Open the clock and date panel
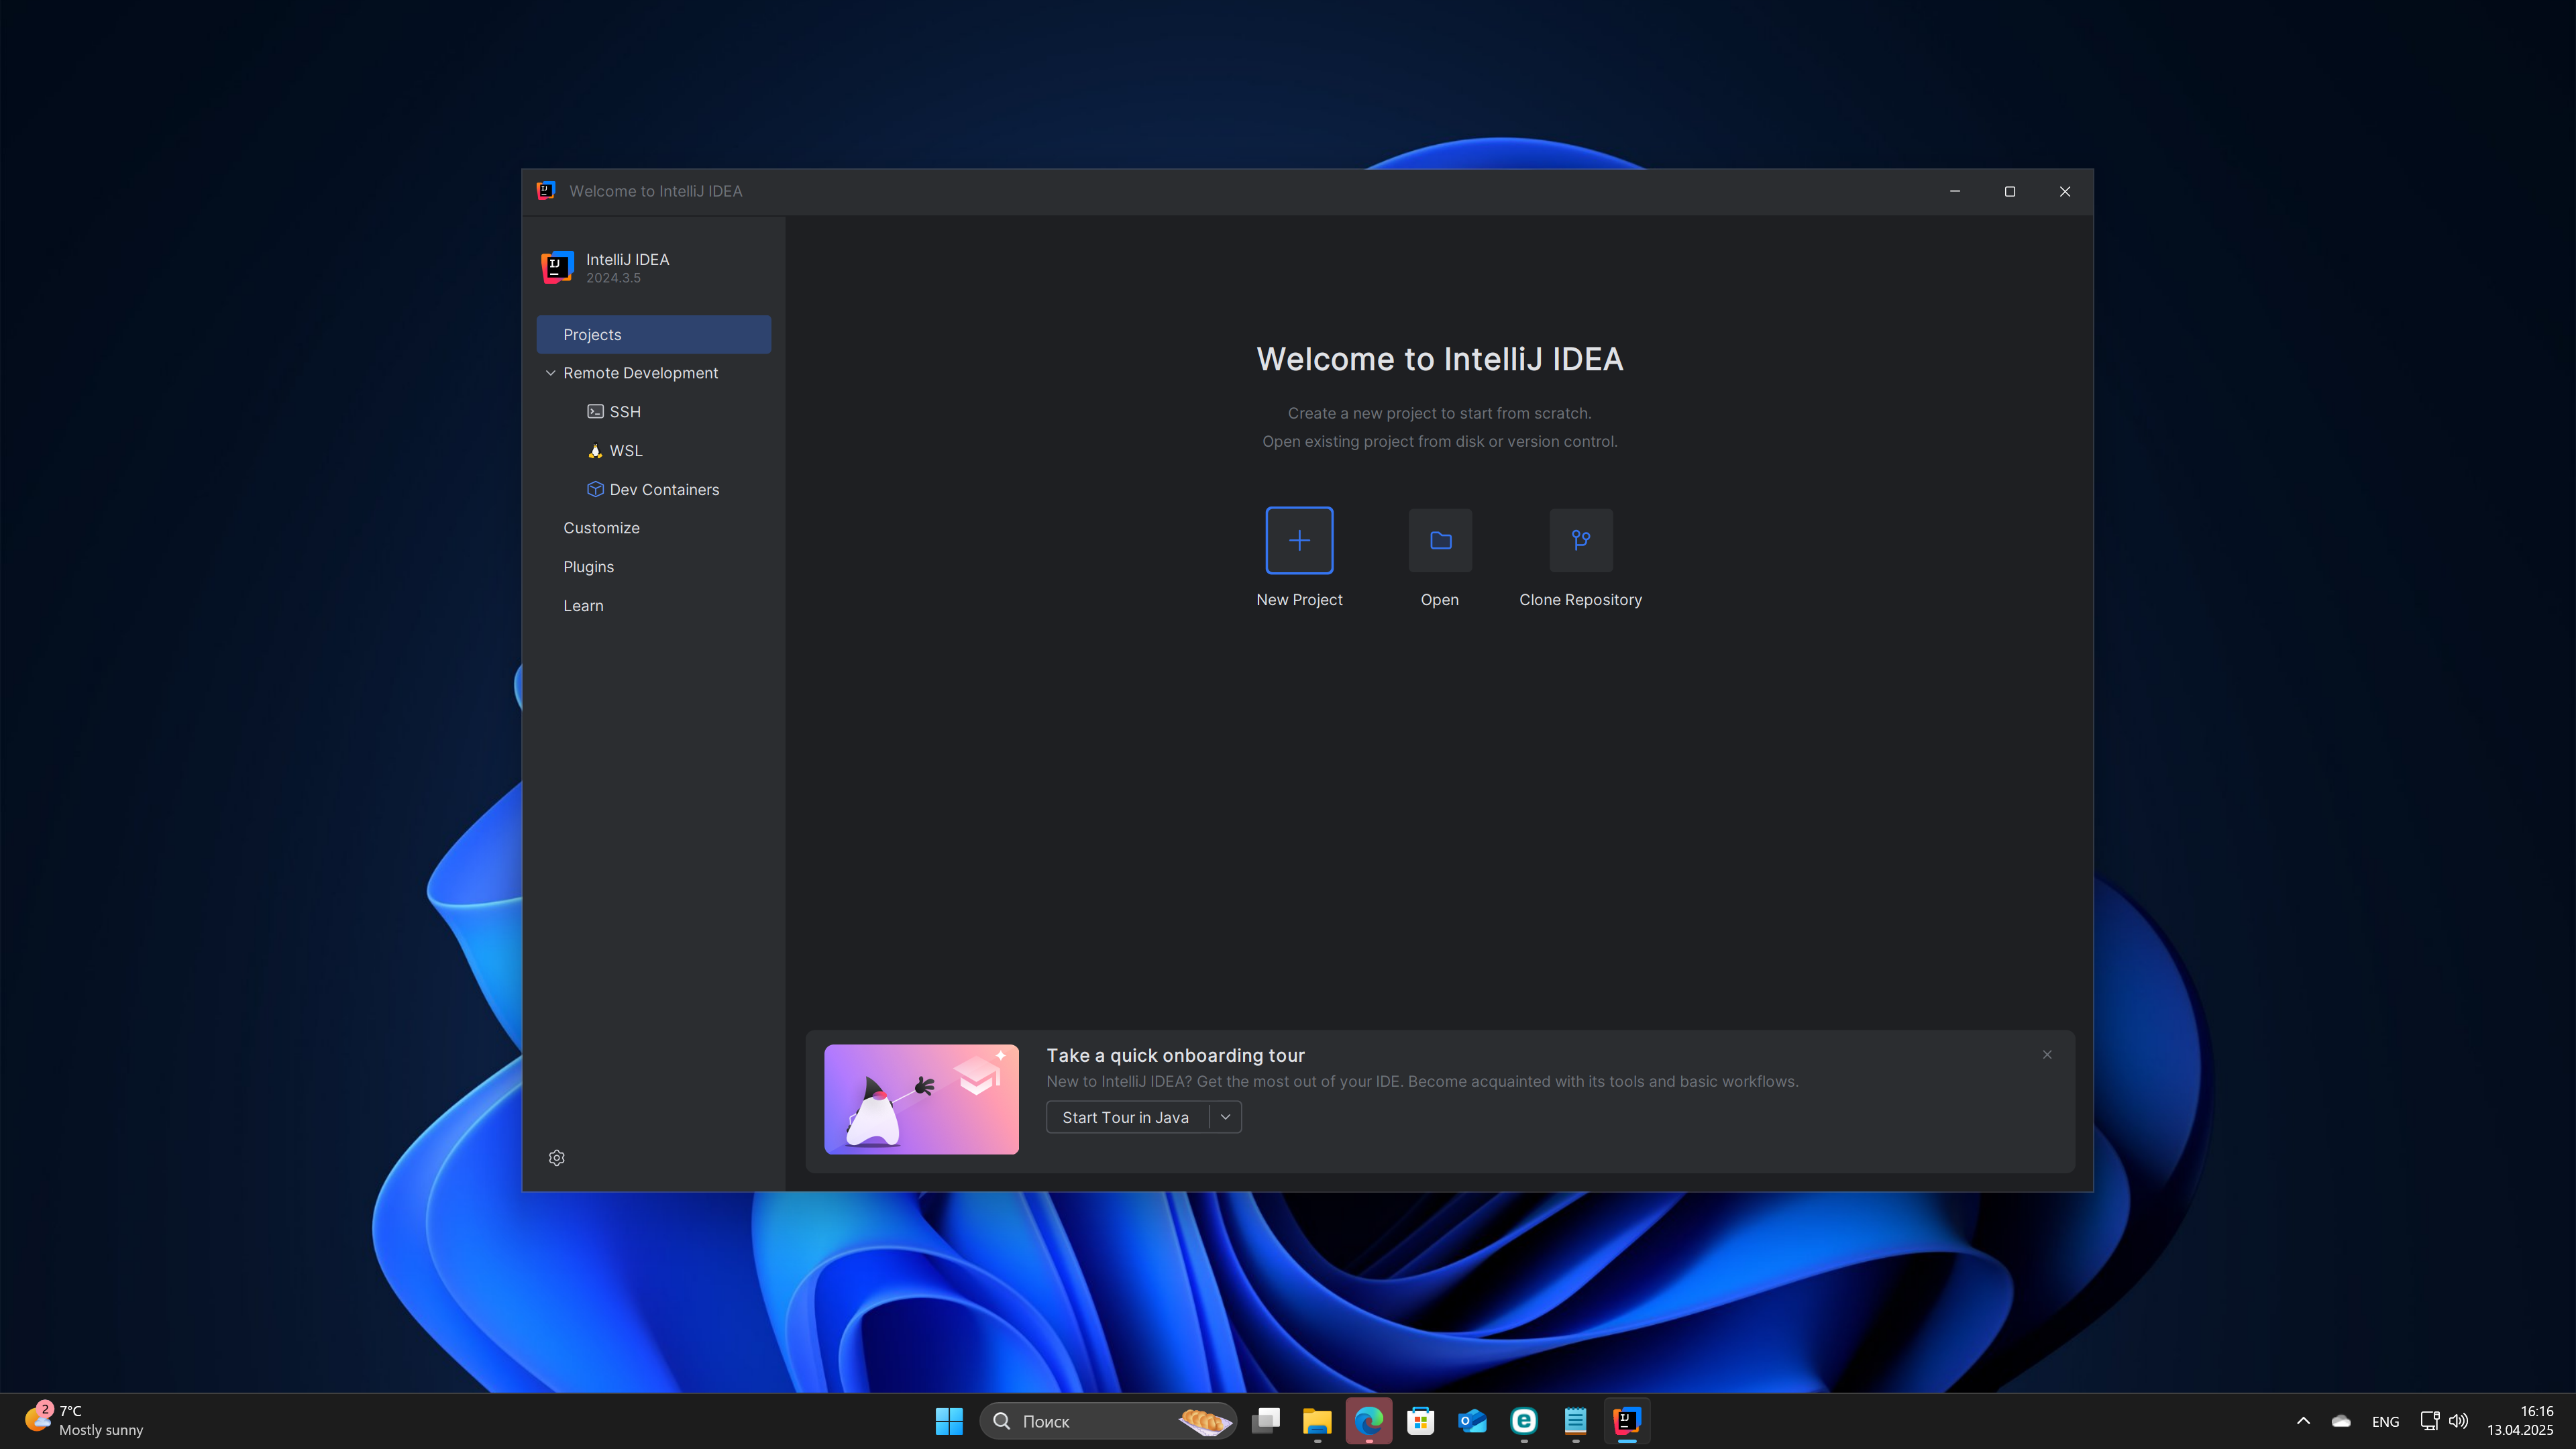The height and width of the screenshot is (1449, 2576). point(2520,1421)
